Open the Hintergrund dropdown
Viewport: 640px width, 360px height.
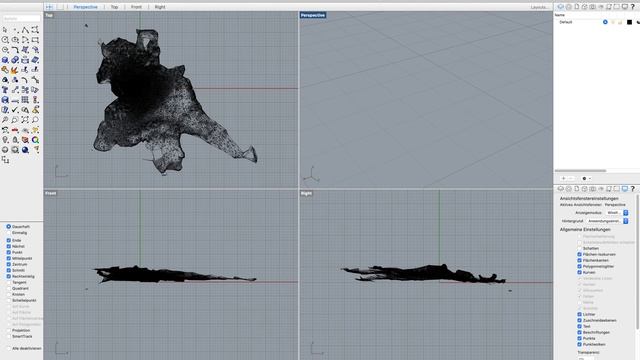(x=607, y=221)
